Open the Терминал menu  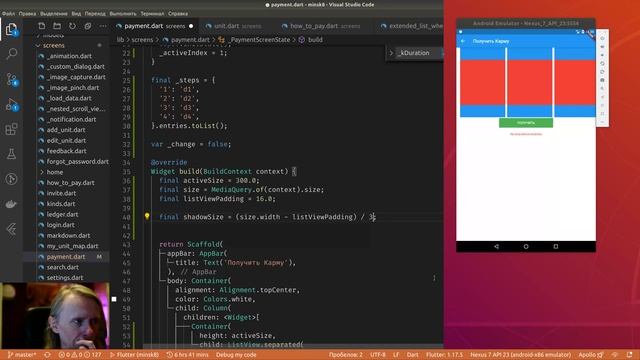point(152,13)
